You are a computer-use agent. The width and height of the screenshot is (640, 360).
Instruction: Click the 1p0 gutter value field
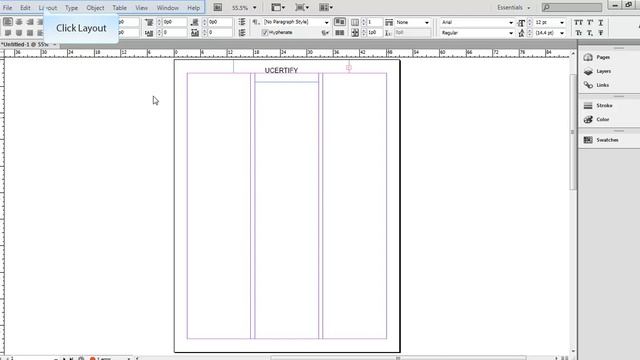click(374, 33)
